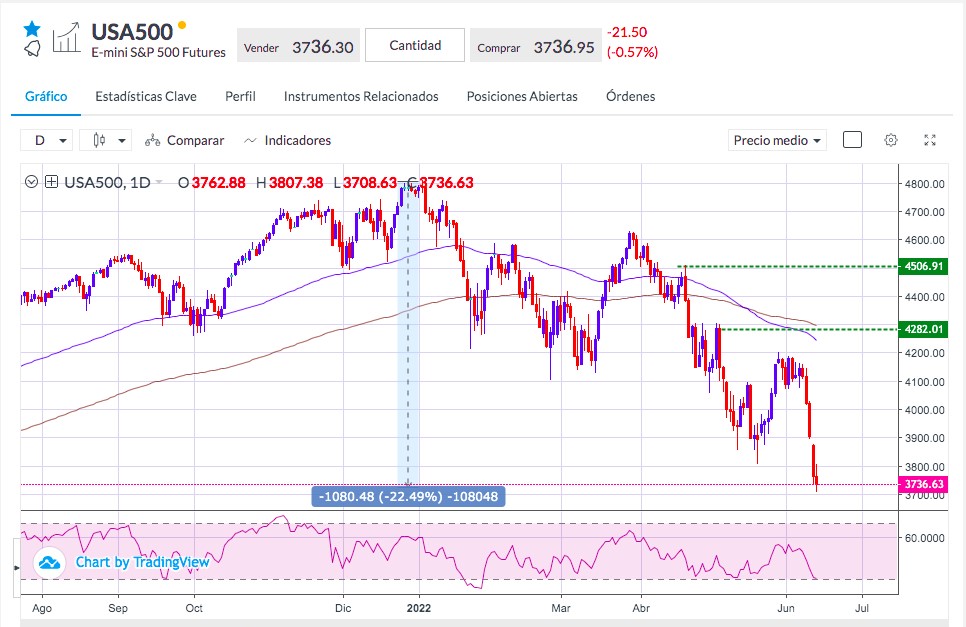Click the 4282.01 green price label

[923, 329]
